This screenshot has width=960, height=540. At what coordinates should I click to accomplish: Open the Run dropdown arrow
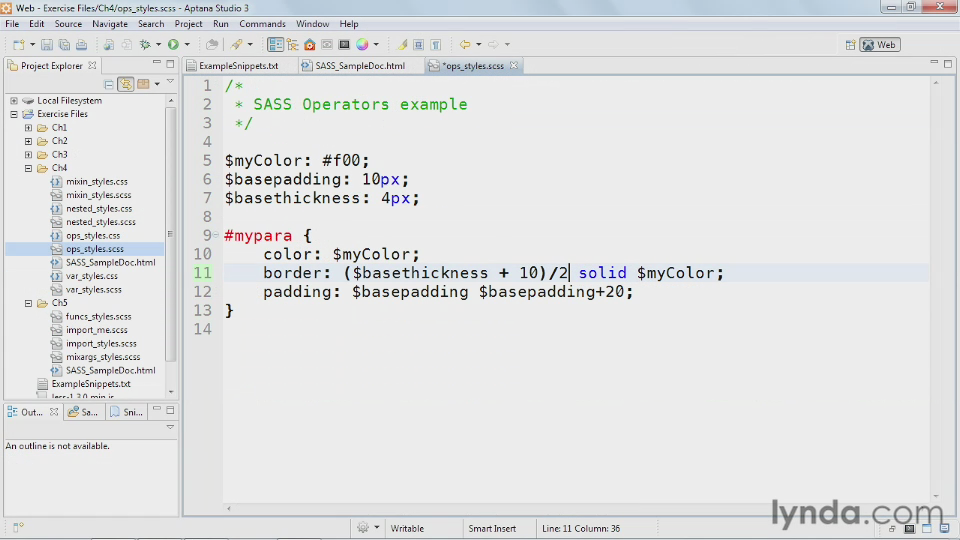coord(187,45)
